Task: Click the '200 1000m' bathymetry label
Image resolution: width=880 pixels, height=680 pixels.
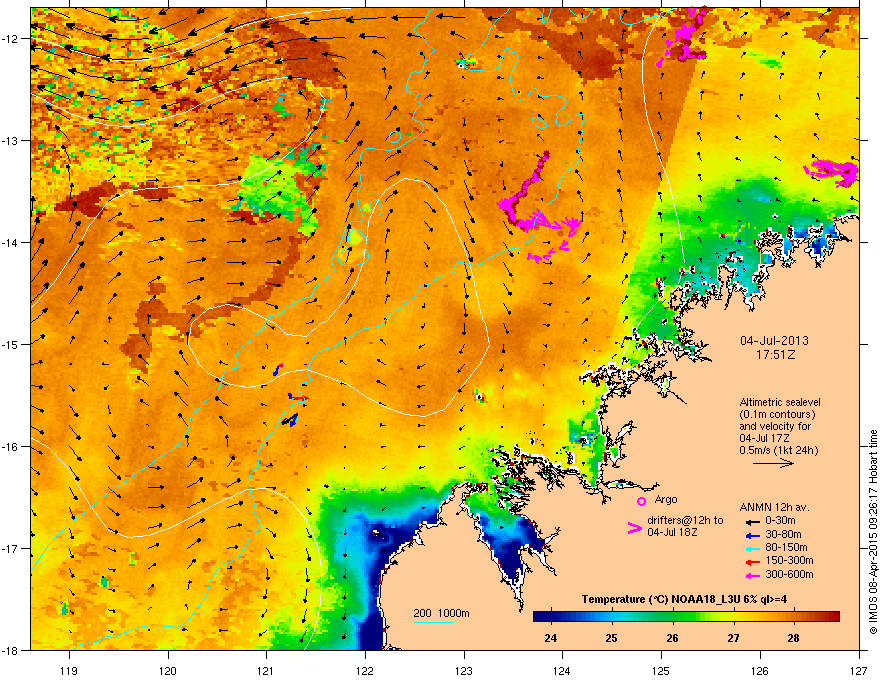Action: pyautogui.click(x=441, y=613)
